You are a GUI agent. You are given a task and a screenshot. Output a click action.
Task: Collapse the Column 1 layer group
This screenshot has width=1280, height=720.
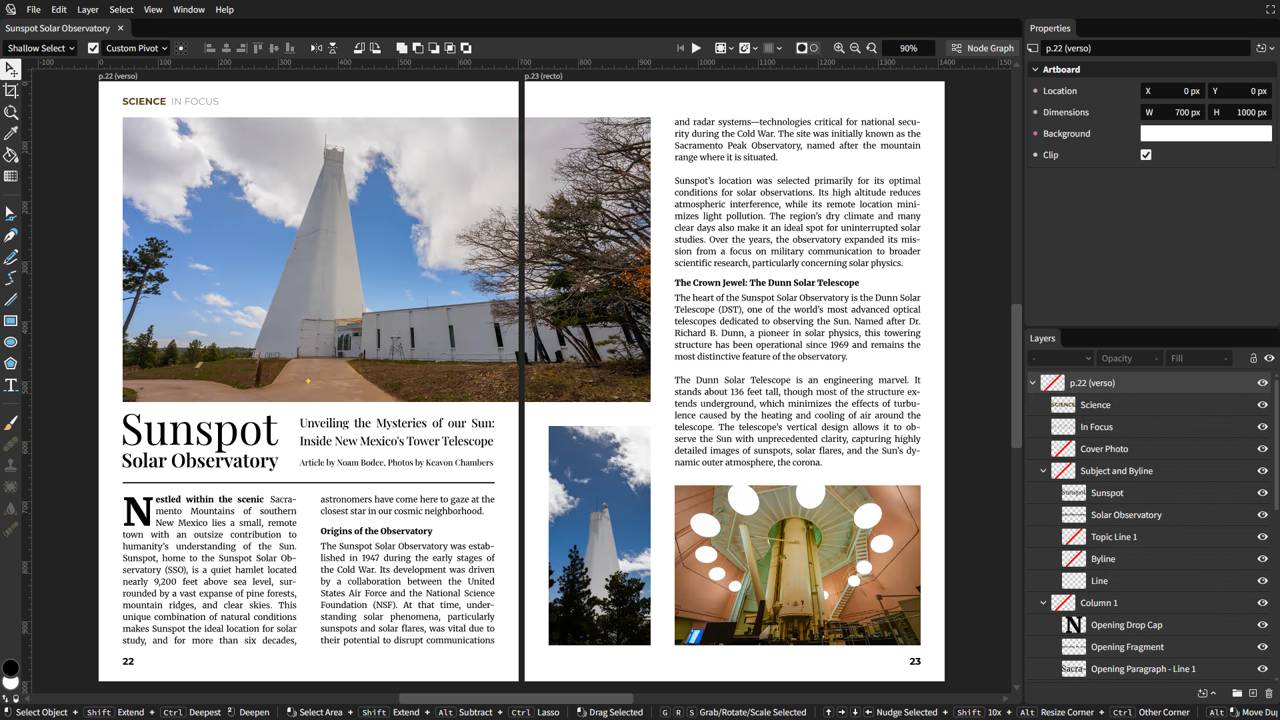click(1043, 603)
